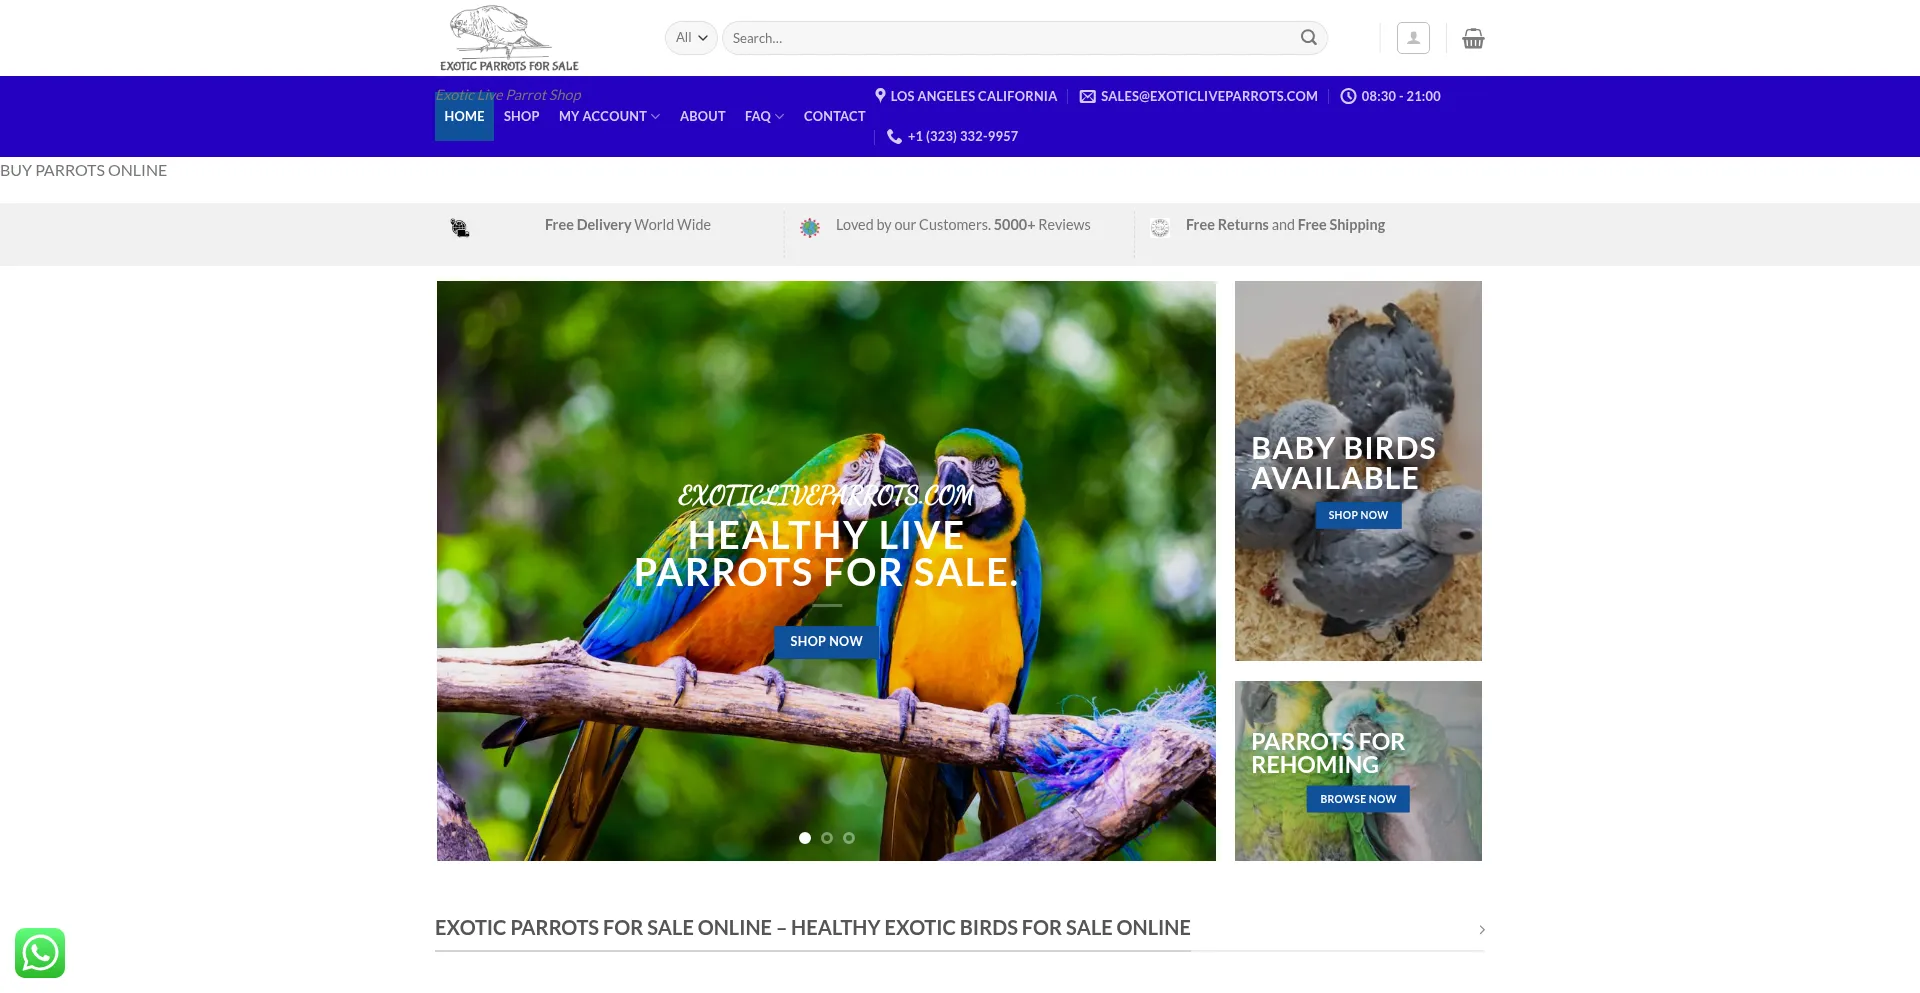Click the customer reviews badge icon

pos(810,228)
